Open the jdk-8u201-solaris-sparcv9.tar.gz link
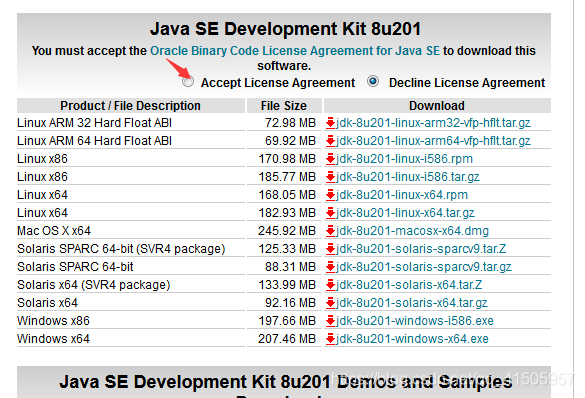The height and width of the screenshot is (398, 585). (x=424, y=267)
